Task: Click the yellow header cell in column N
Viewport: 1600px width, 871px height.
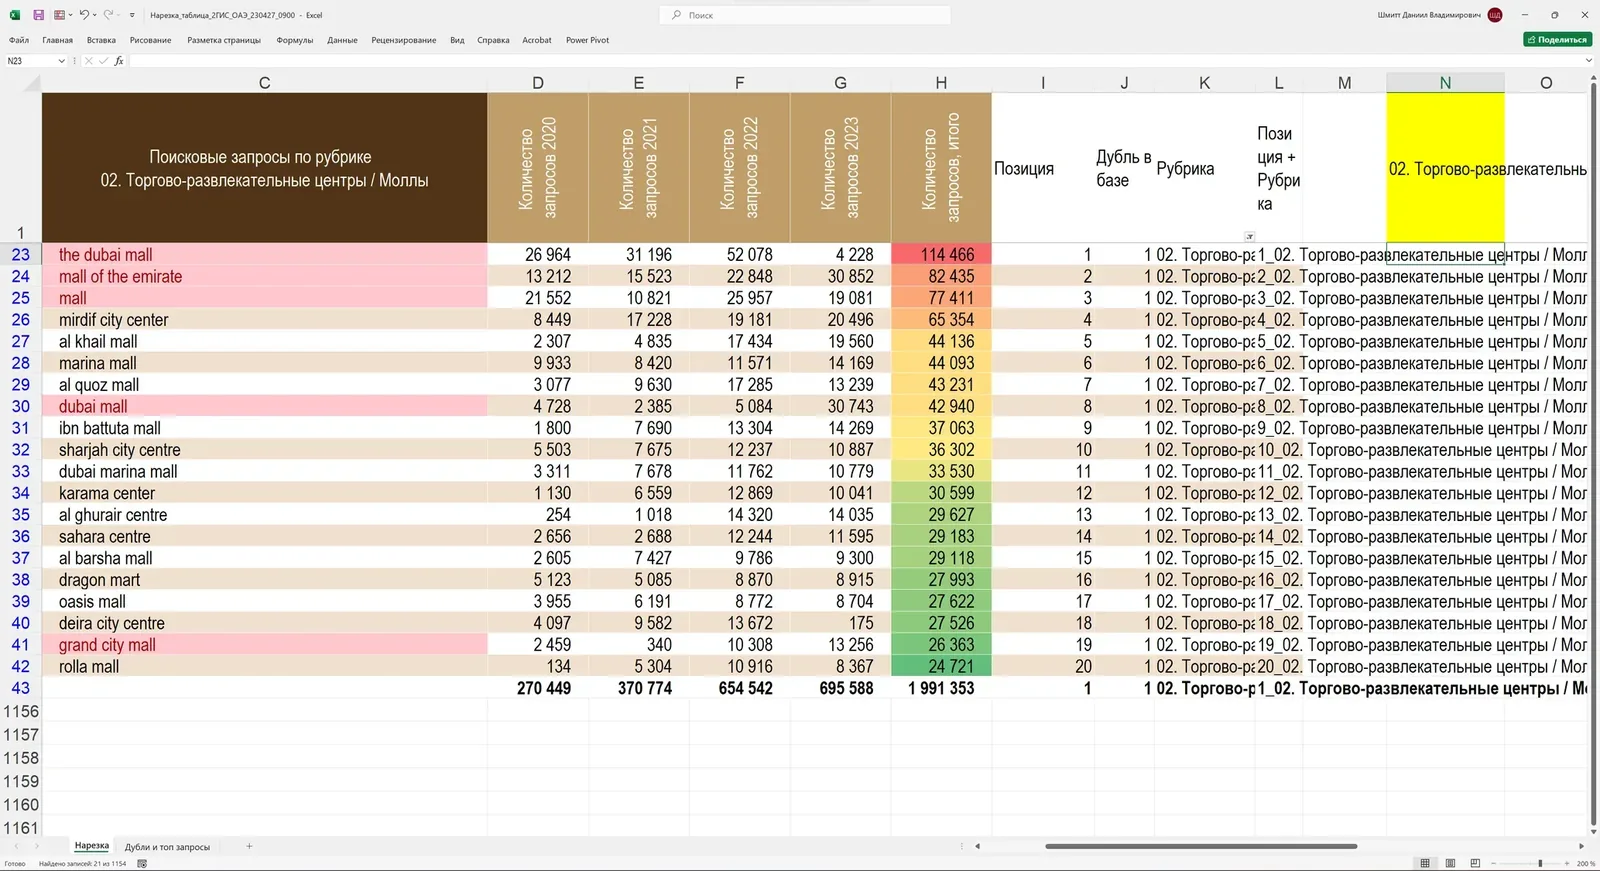Action: click(x=1445, y=168)
